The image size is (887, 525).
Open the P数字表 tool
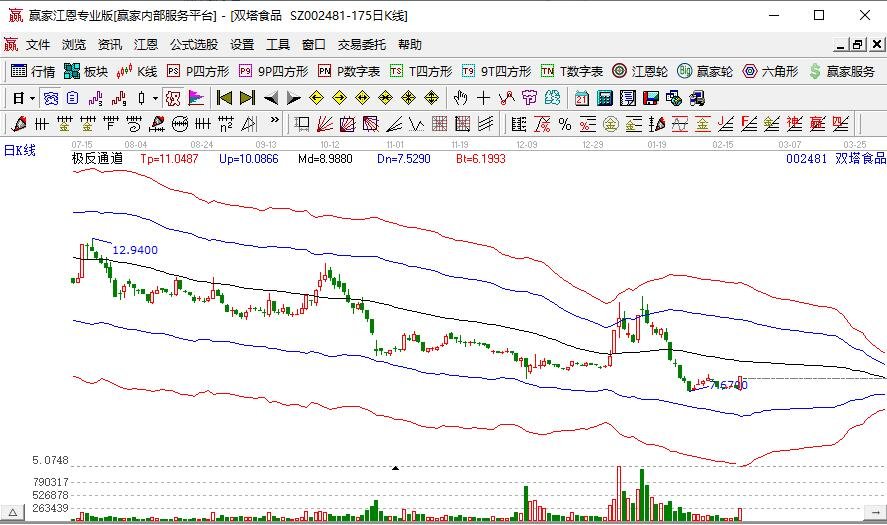pos(348,71)
